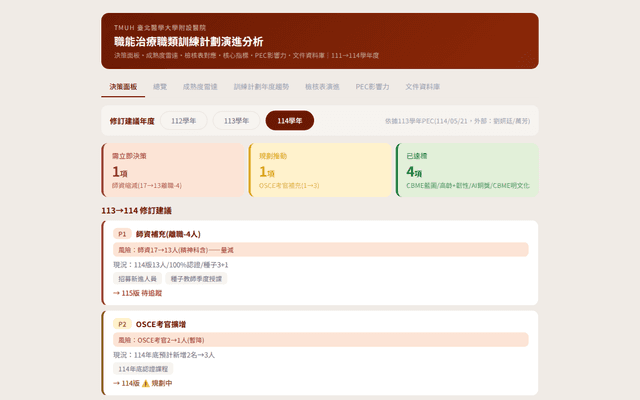Click the 師資縮減(17→13離職-4) caption
Image resolution: width=640 pixels, height=400 pixels.
coord(147,186)
